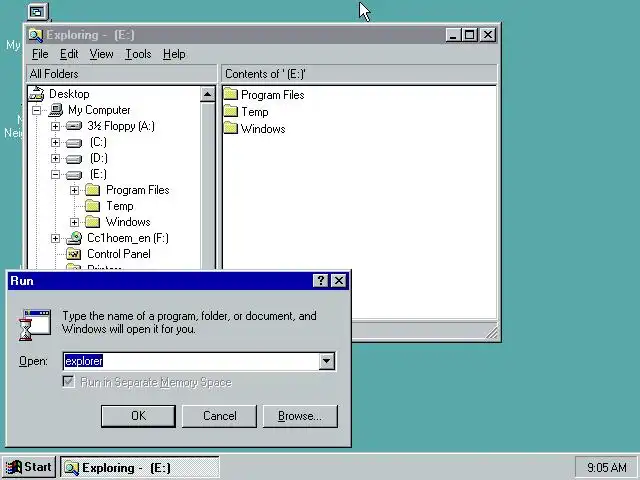Click the Run program icon in dialog
The height and width of the screenshot is (480, 640).
click(35, 325)
